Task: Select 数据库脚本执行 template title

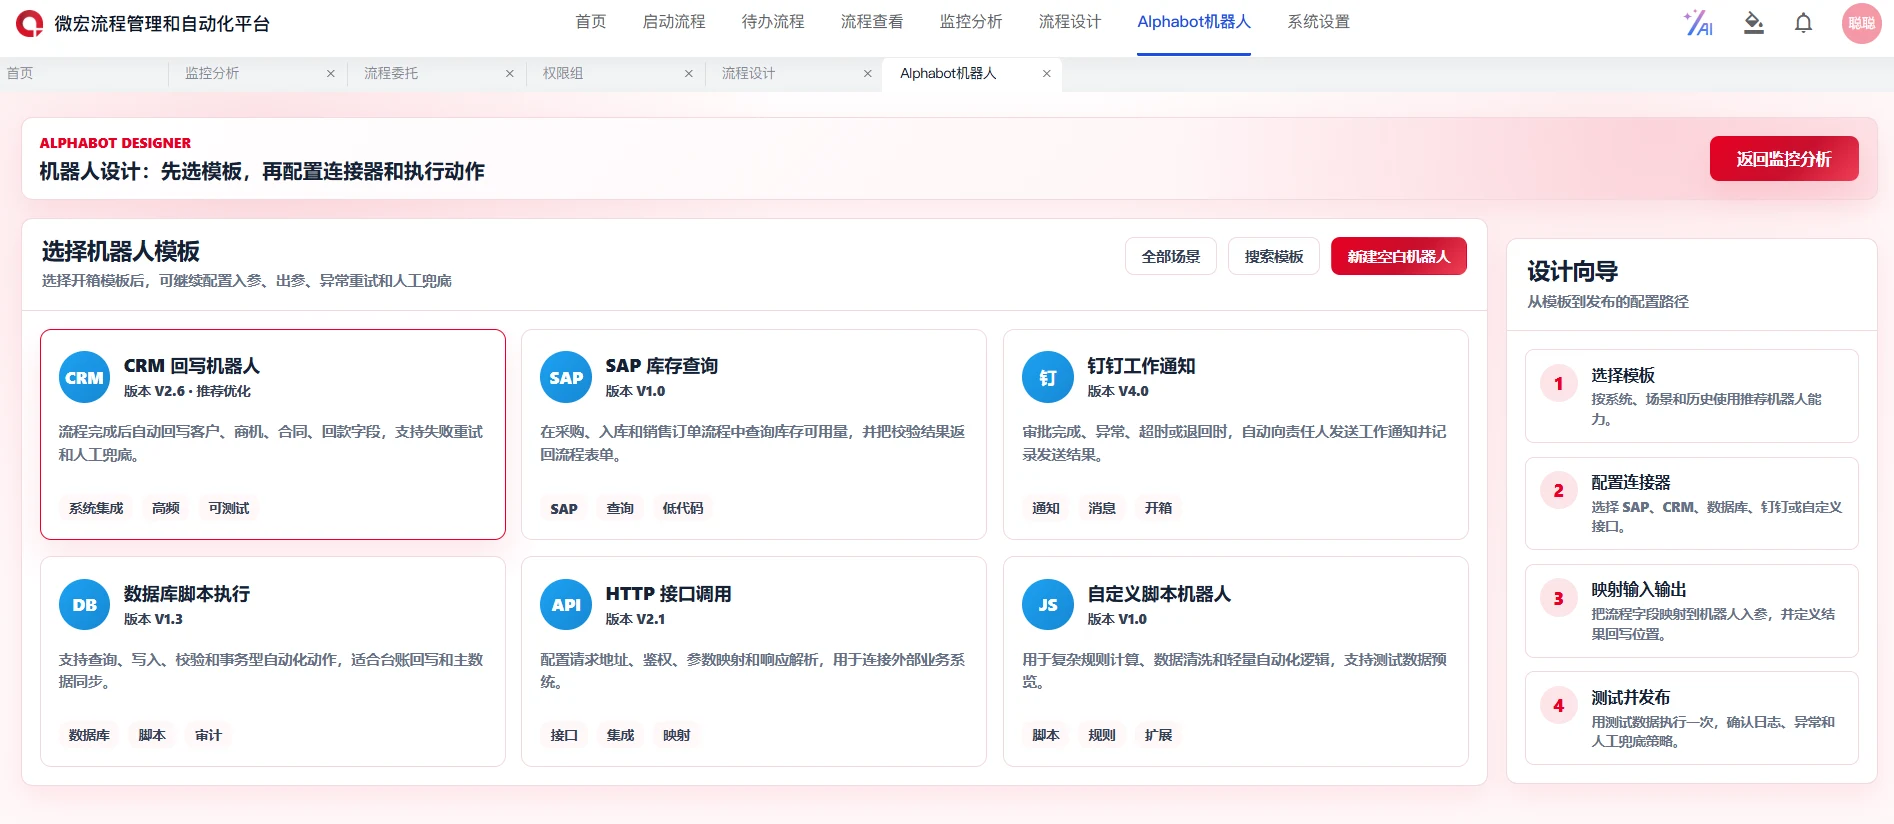Action: [x=187, y=594]
